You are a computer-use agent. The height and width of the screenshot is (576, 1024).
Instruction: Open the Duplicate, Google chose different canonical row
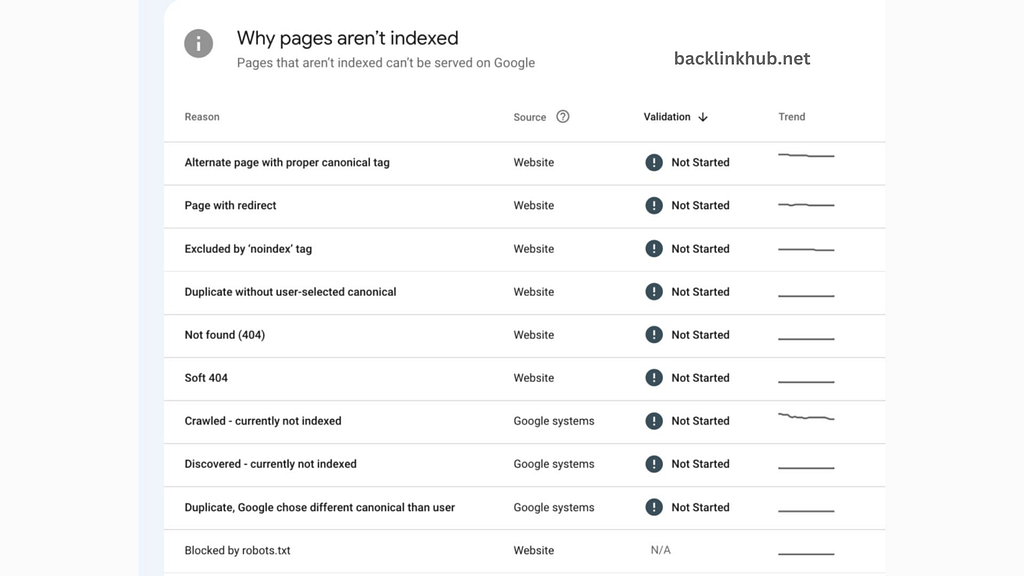pyautogui.click(x=319, y=507)
